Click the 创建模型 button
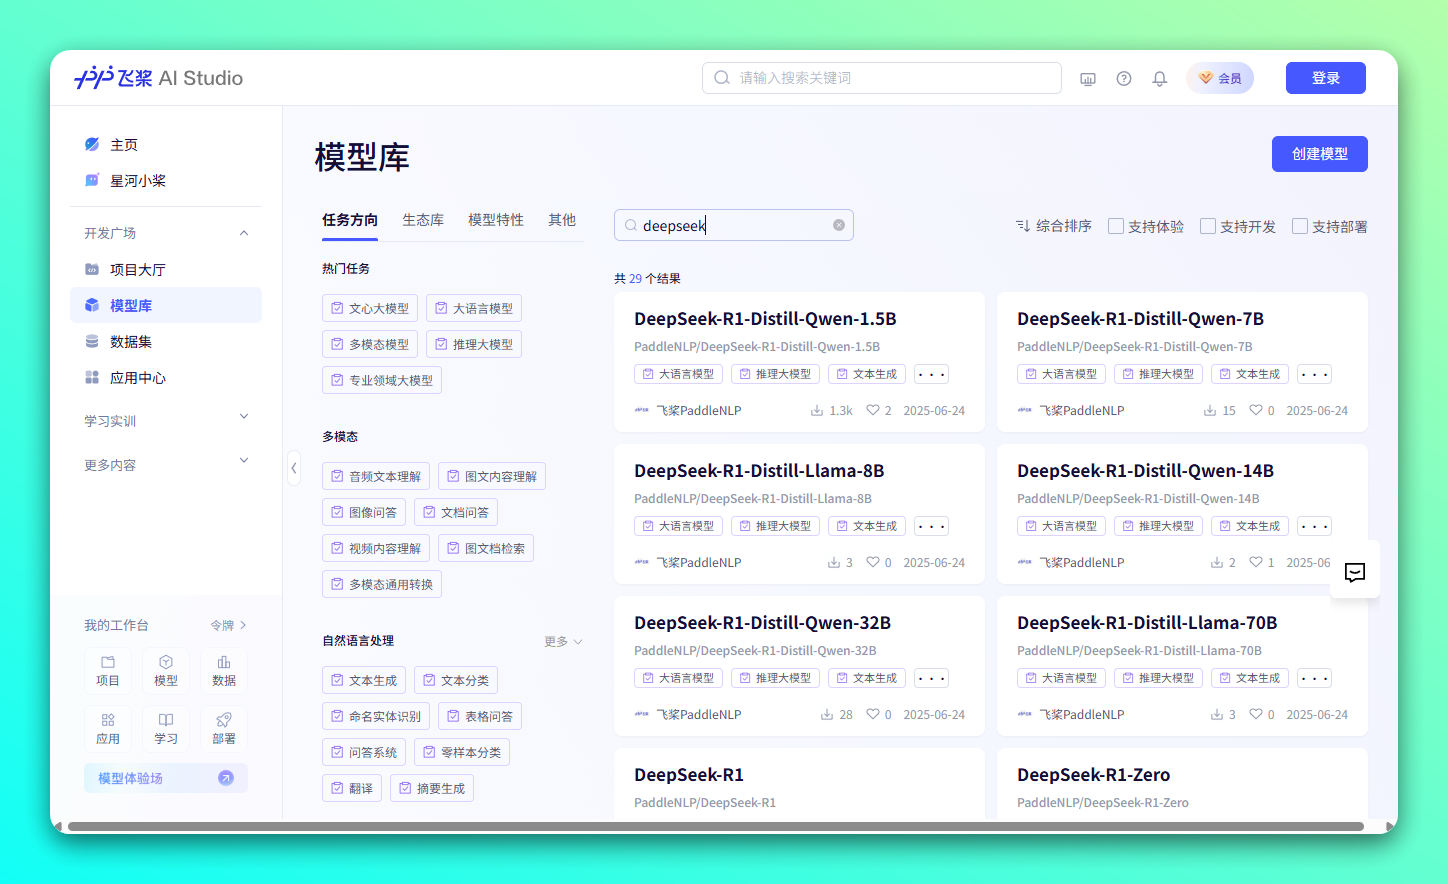Image resolution: width=1448 pixels, height=884 pixels. 1320,154
